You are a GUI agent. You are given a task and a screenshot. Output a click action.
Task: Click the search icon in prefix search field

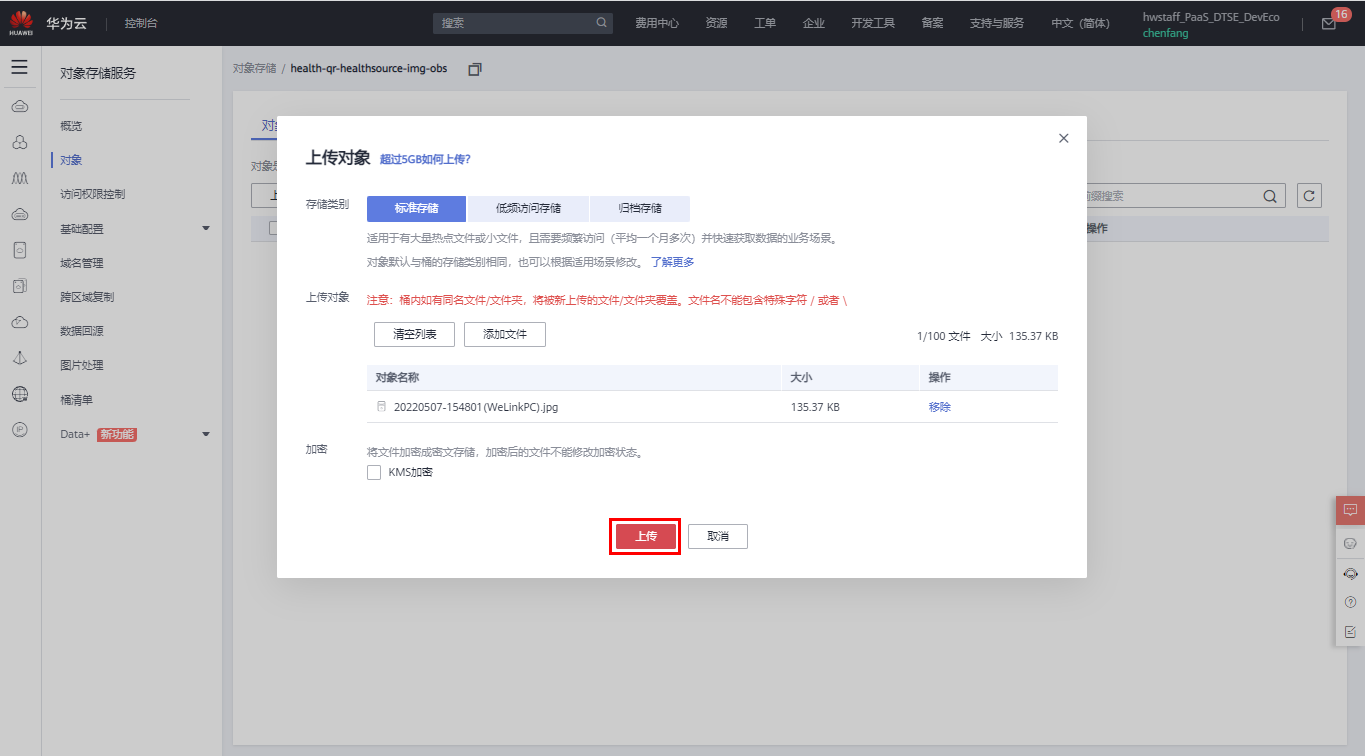pyautogui.click(x=1270, y=196)
